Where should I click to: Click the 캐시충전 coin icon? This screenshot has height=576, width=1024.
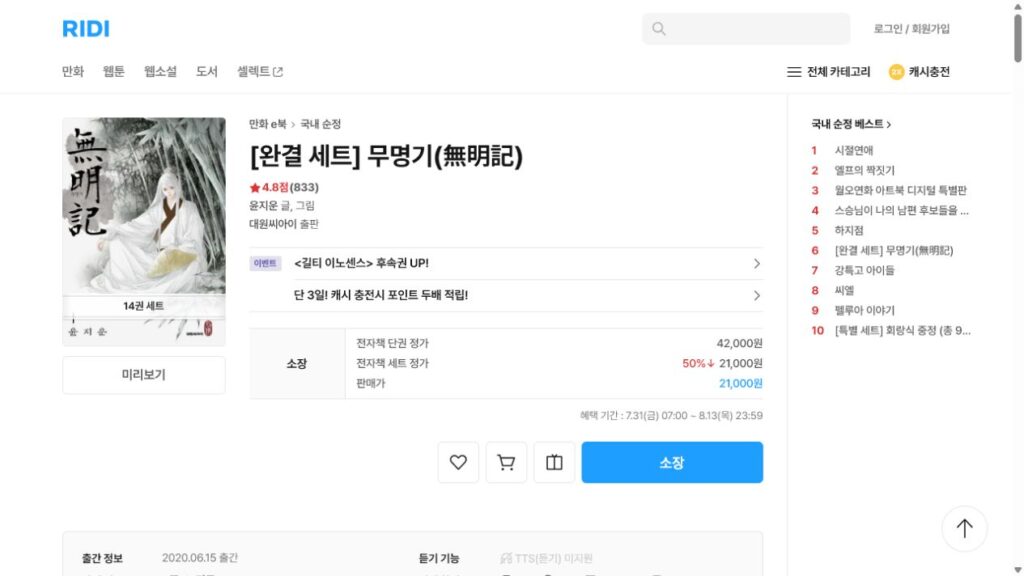pyautogui.click(x=896, y=72)
